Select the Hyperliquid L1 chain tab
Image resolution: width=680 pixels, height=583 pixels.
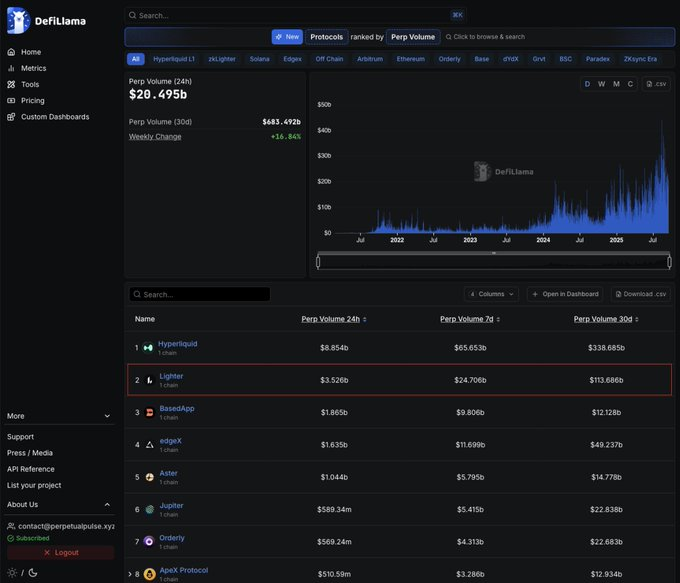[x=174, y=59]
